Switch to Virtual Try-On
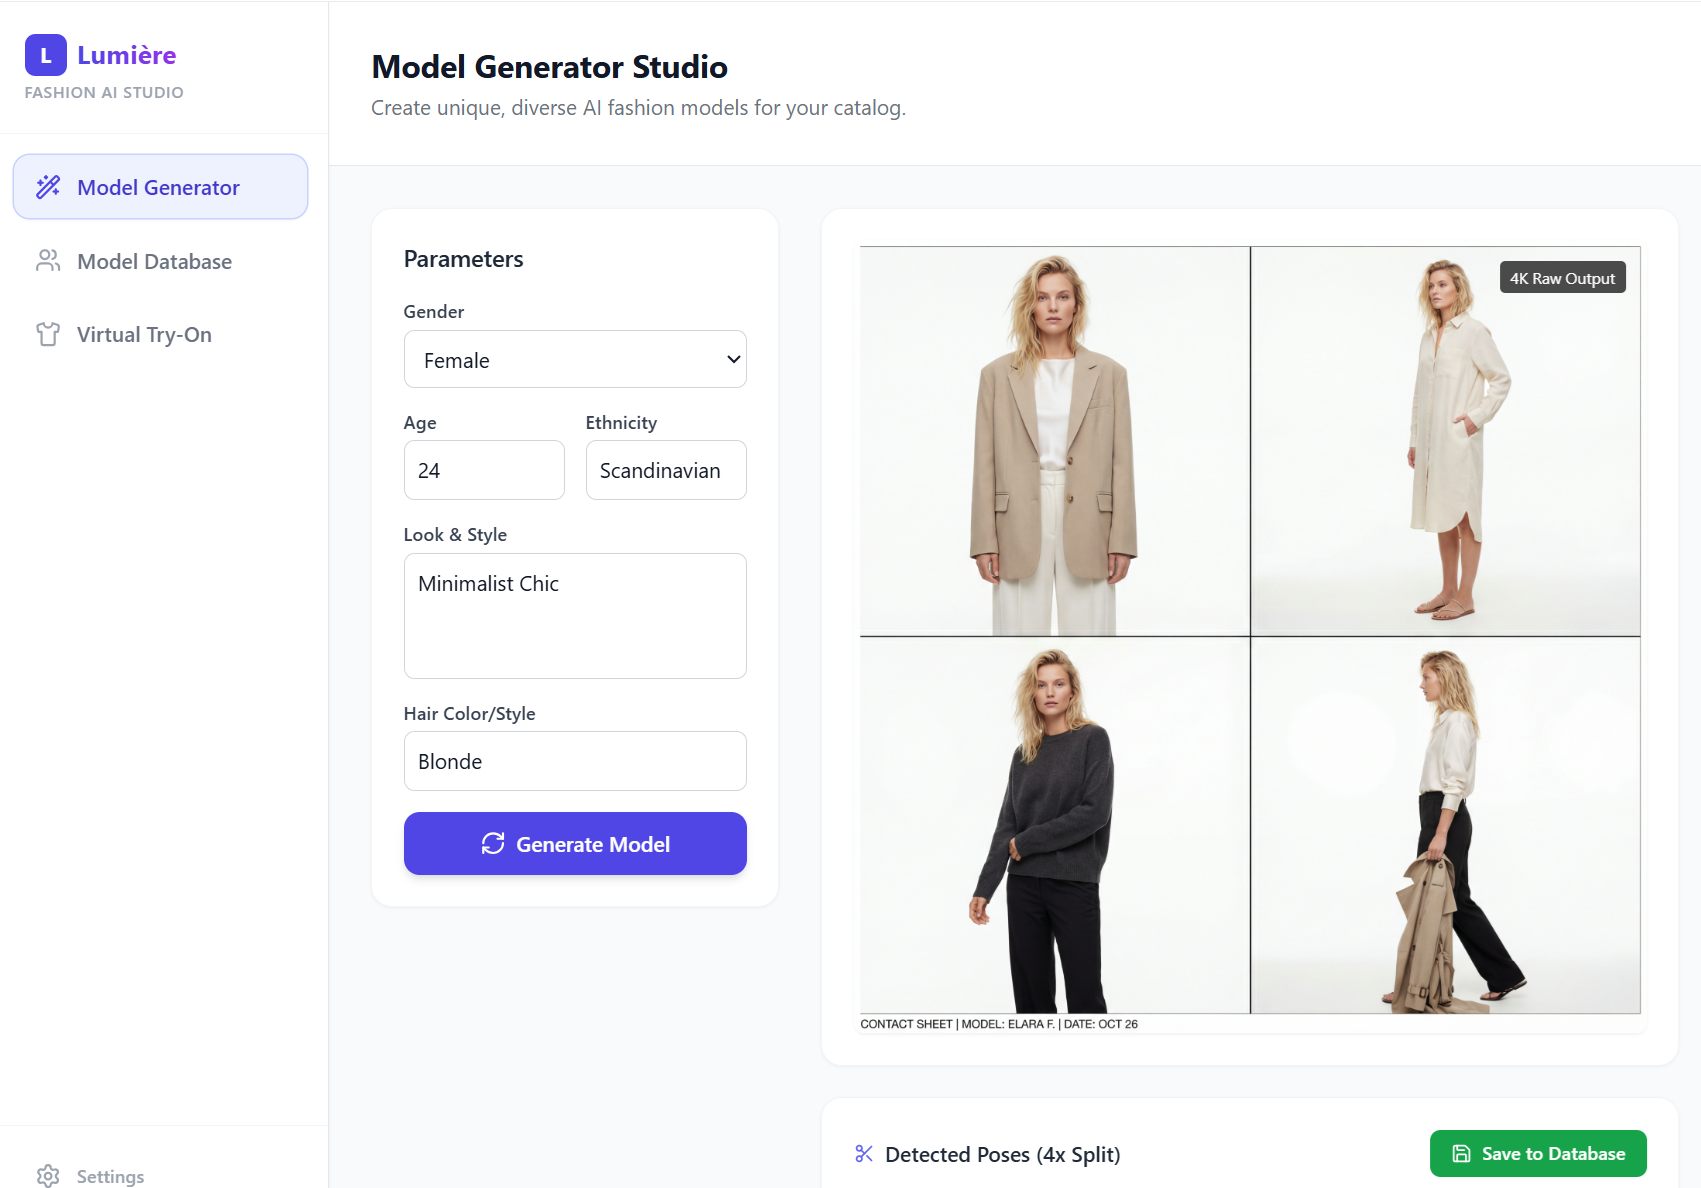 click(160, 334)
